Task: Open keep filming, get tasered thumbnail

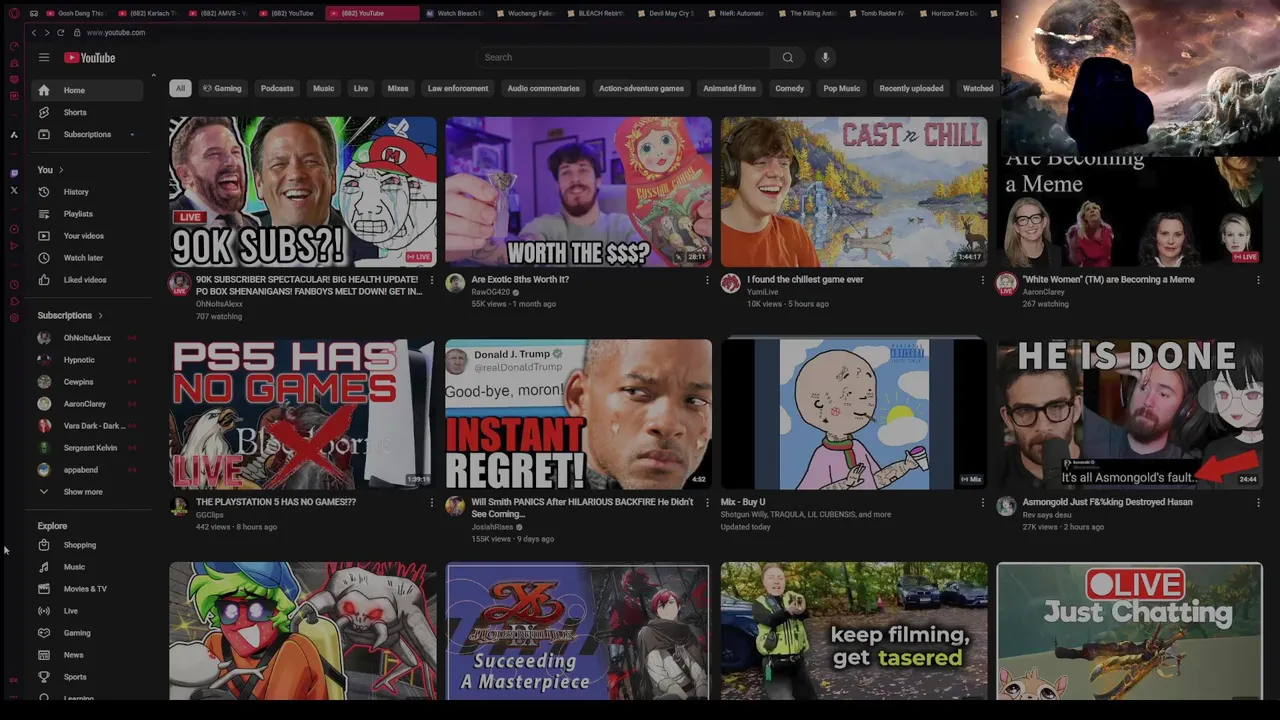Action: (854, 631)
